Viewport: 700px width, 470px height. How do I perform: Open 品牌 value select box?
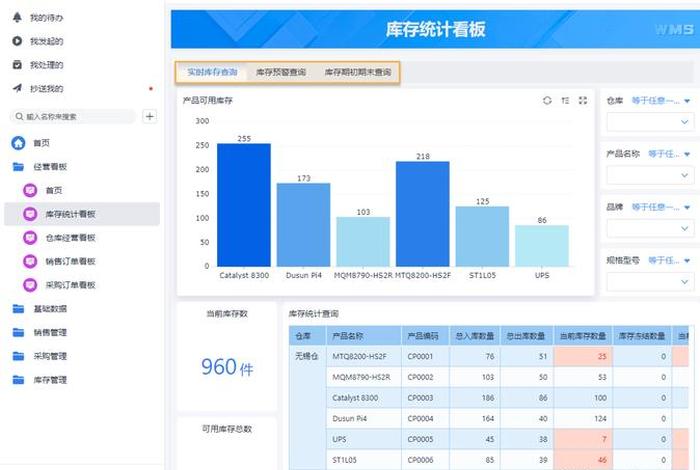pyautogui.click(x=650, y=229)
